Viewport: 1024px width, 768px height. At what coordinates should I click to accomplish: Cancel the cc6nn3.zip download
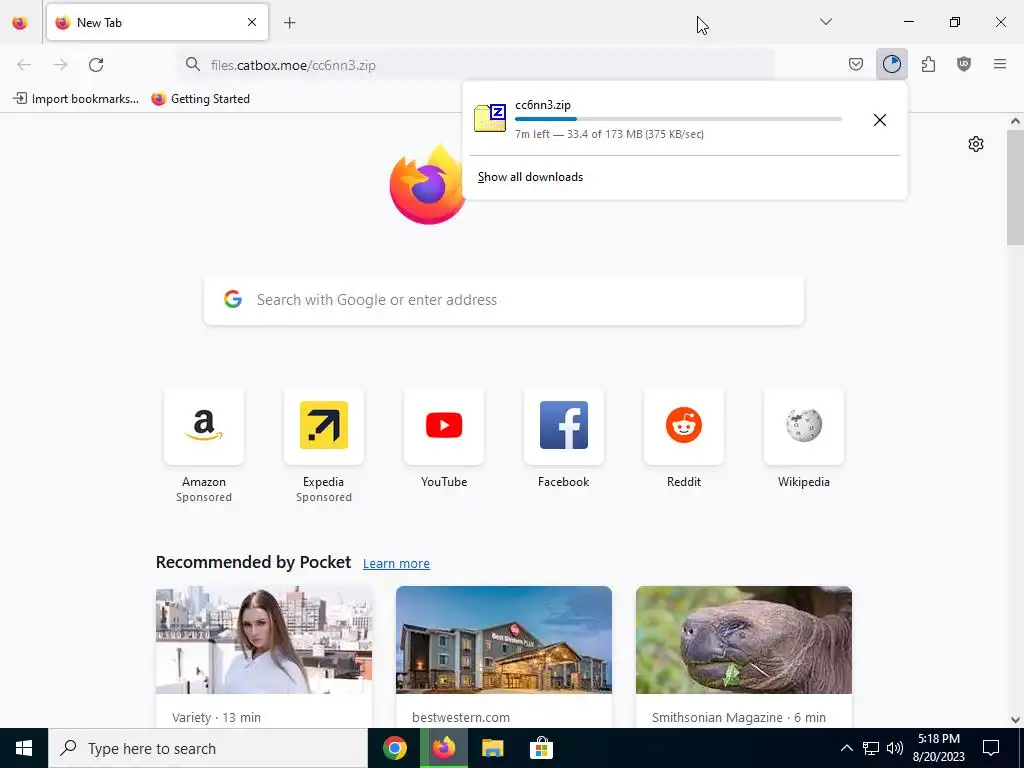pos(880,120)
